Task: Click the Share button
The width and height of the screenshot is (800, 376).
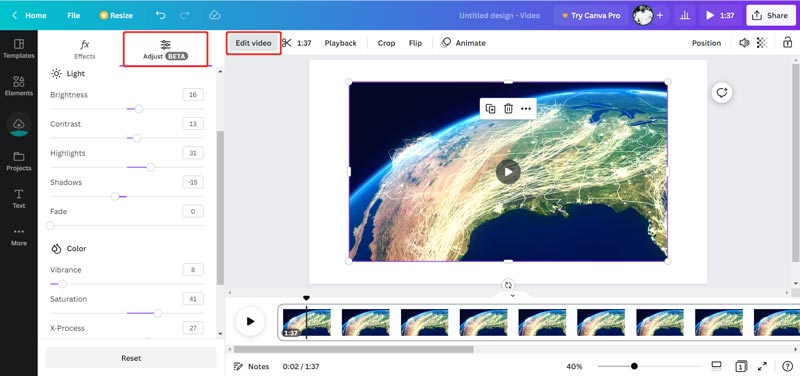Action: coord(770,15)
